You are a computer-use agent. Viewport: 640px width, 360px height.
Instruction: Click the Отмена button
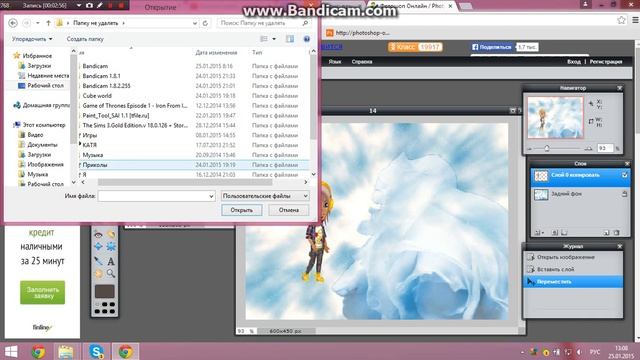point(289,210)
